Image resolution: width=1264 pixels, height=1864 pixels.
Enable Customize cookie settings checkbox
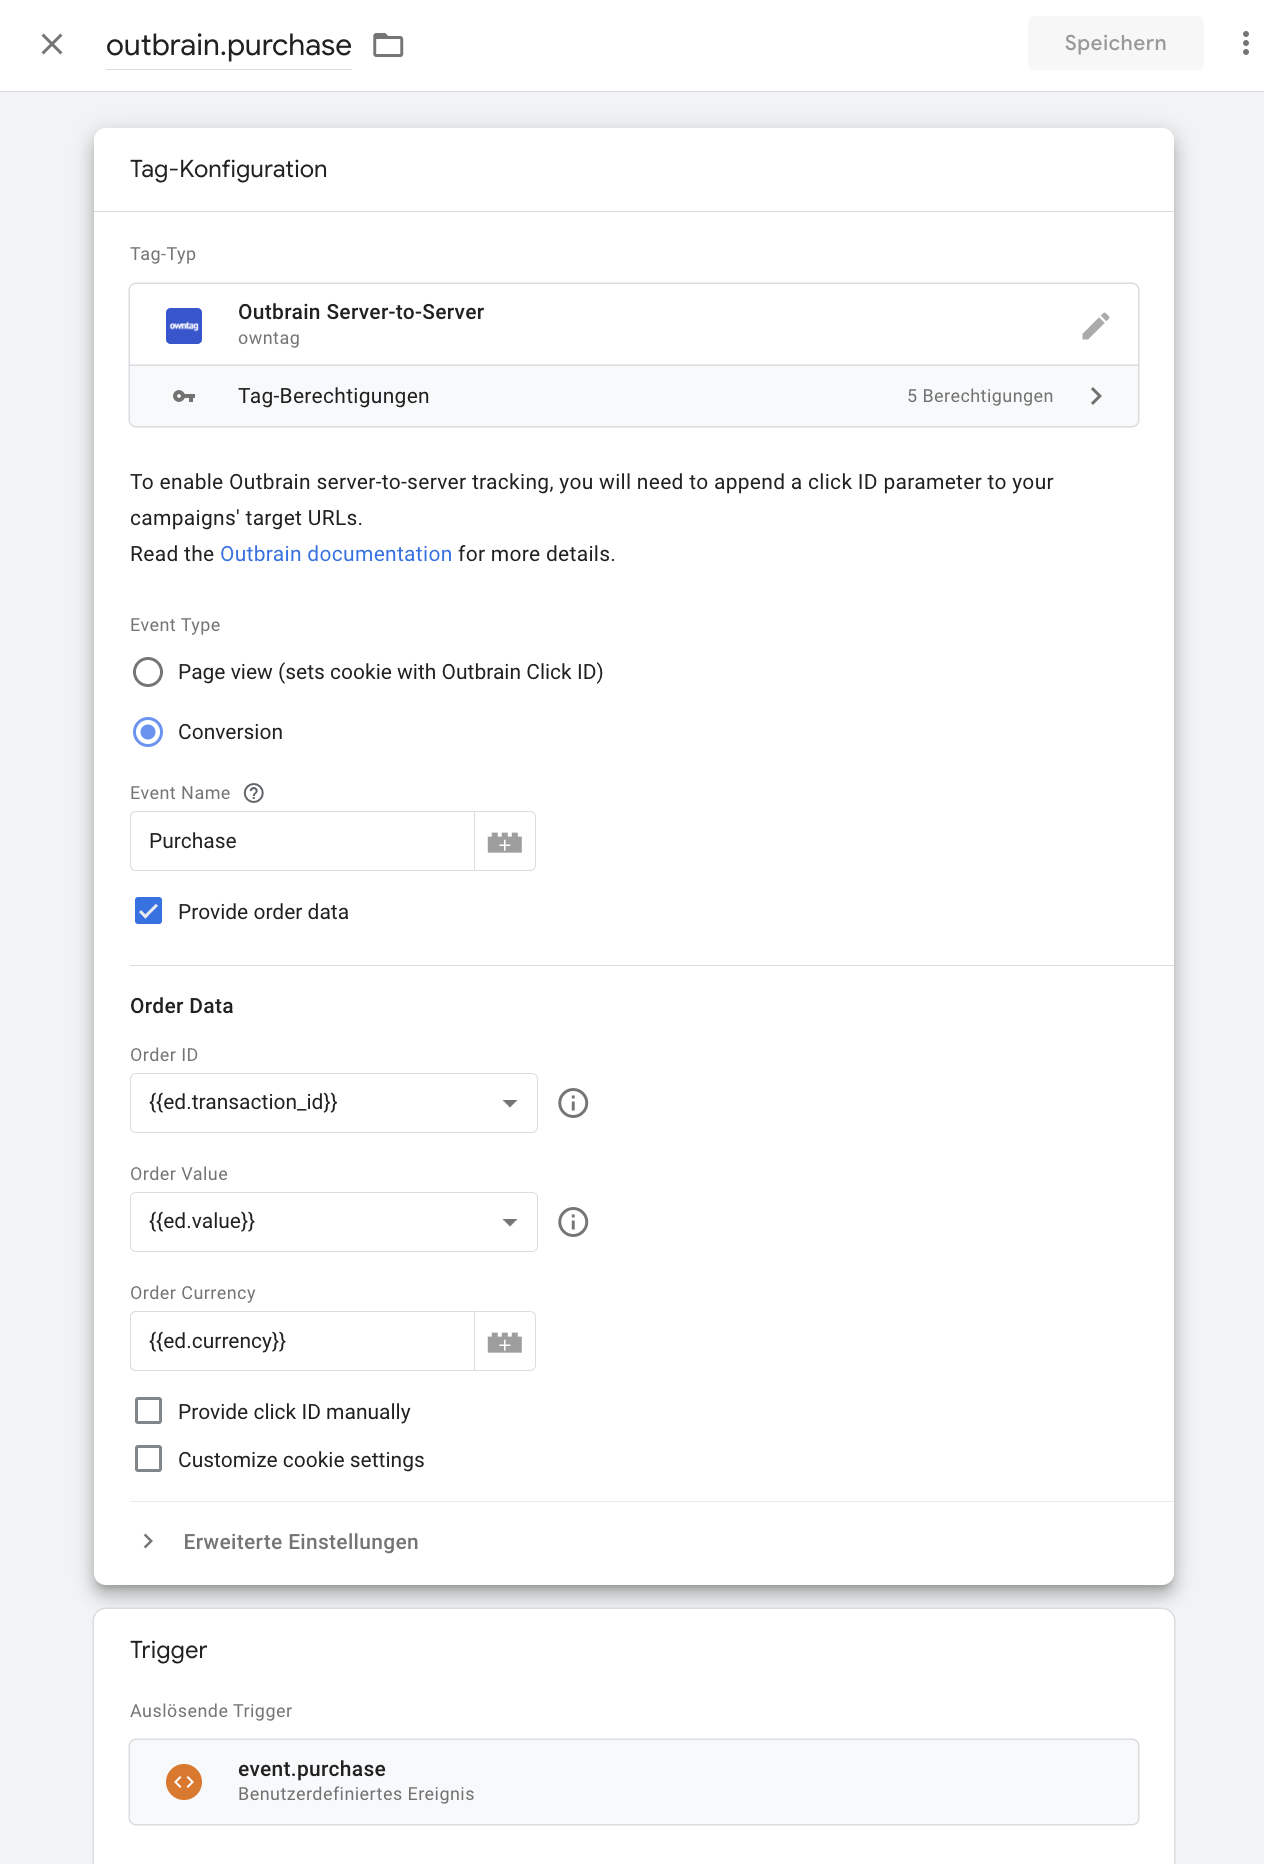tap(148, 1459)
